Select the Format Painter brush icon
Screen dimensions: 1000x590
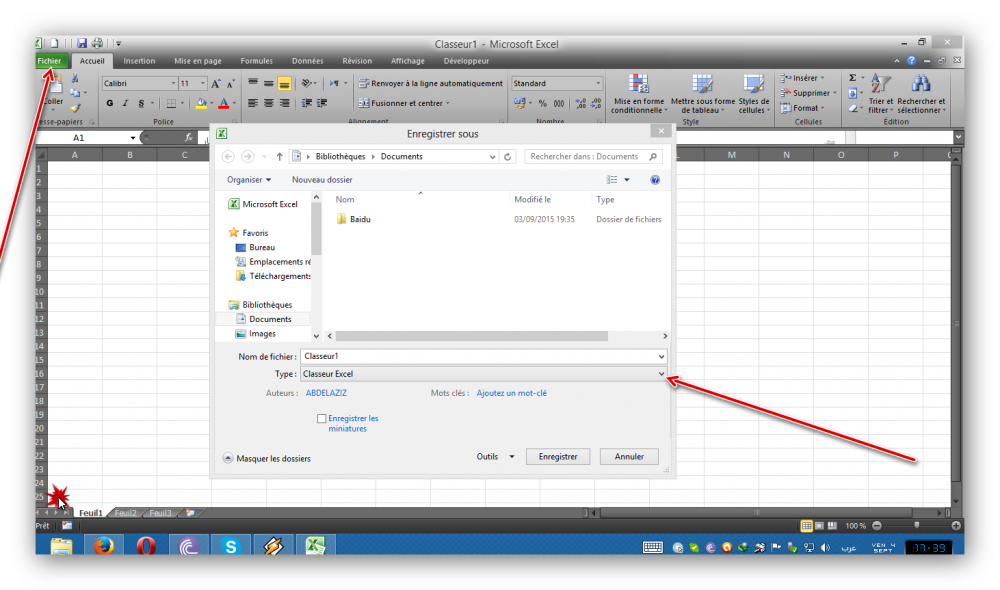pyautogui.click(x=75, y=108)
